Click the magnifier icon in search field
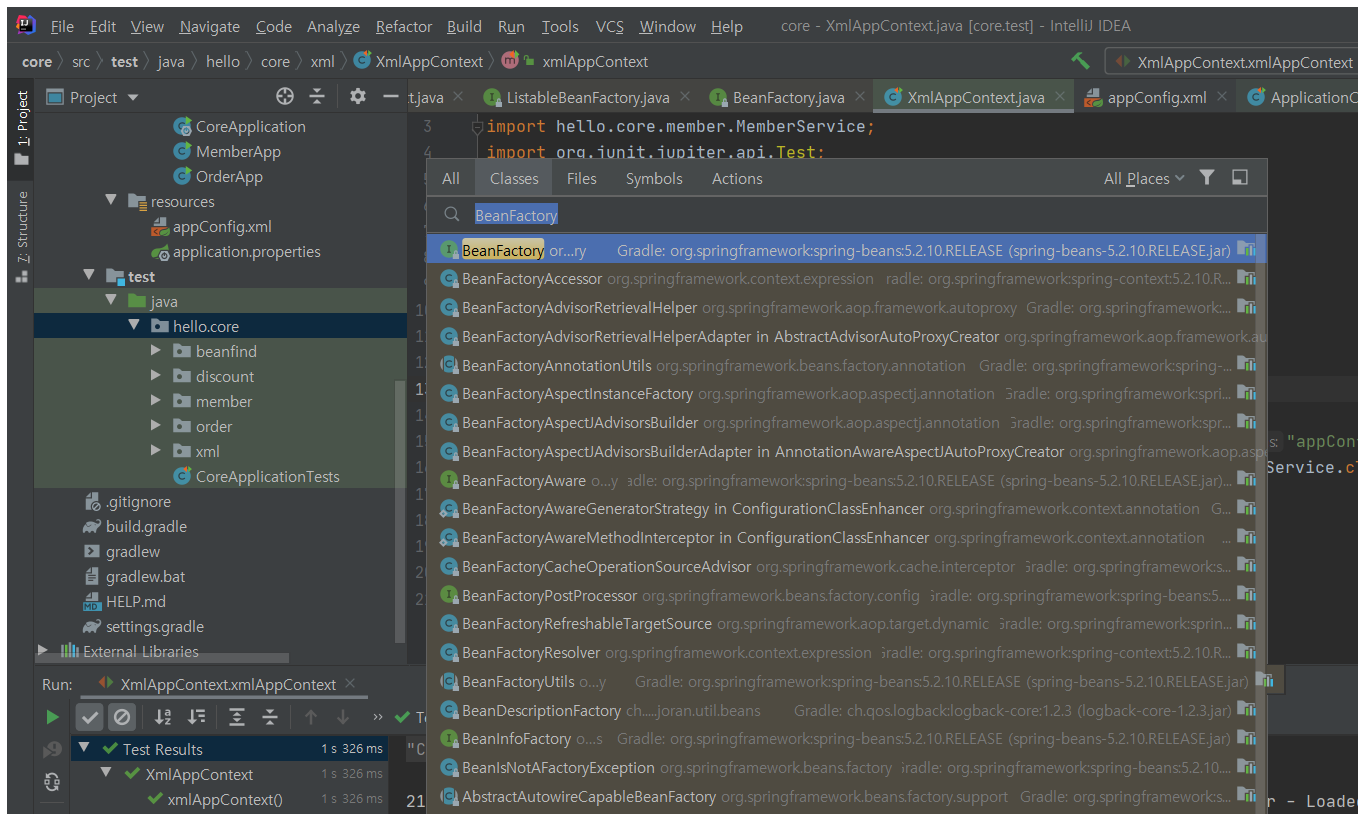1358x814 pixels. (x=452, y=215)
